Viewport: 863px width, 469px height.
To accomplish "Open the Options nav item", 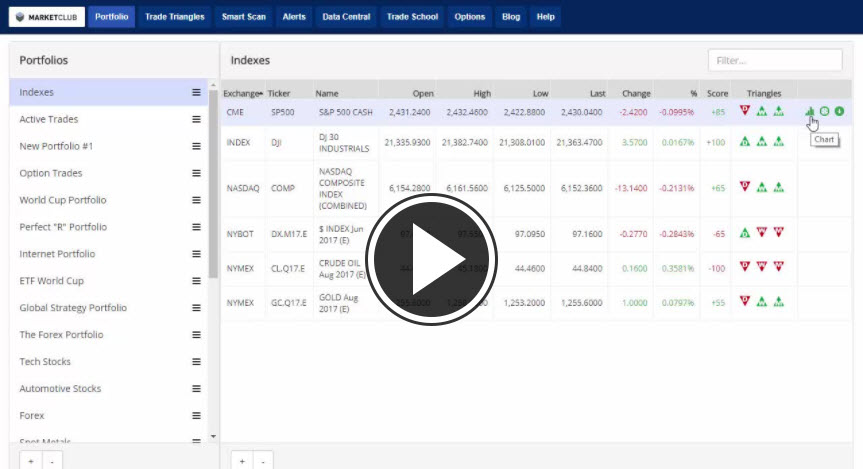I will click(469, 17).
